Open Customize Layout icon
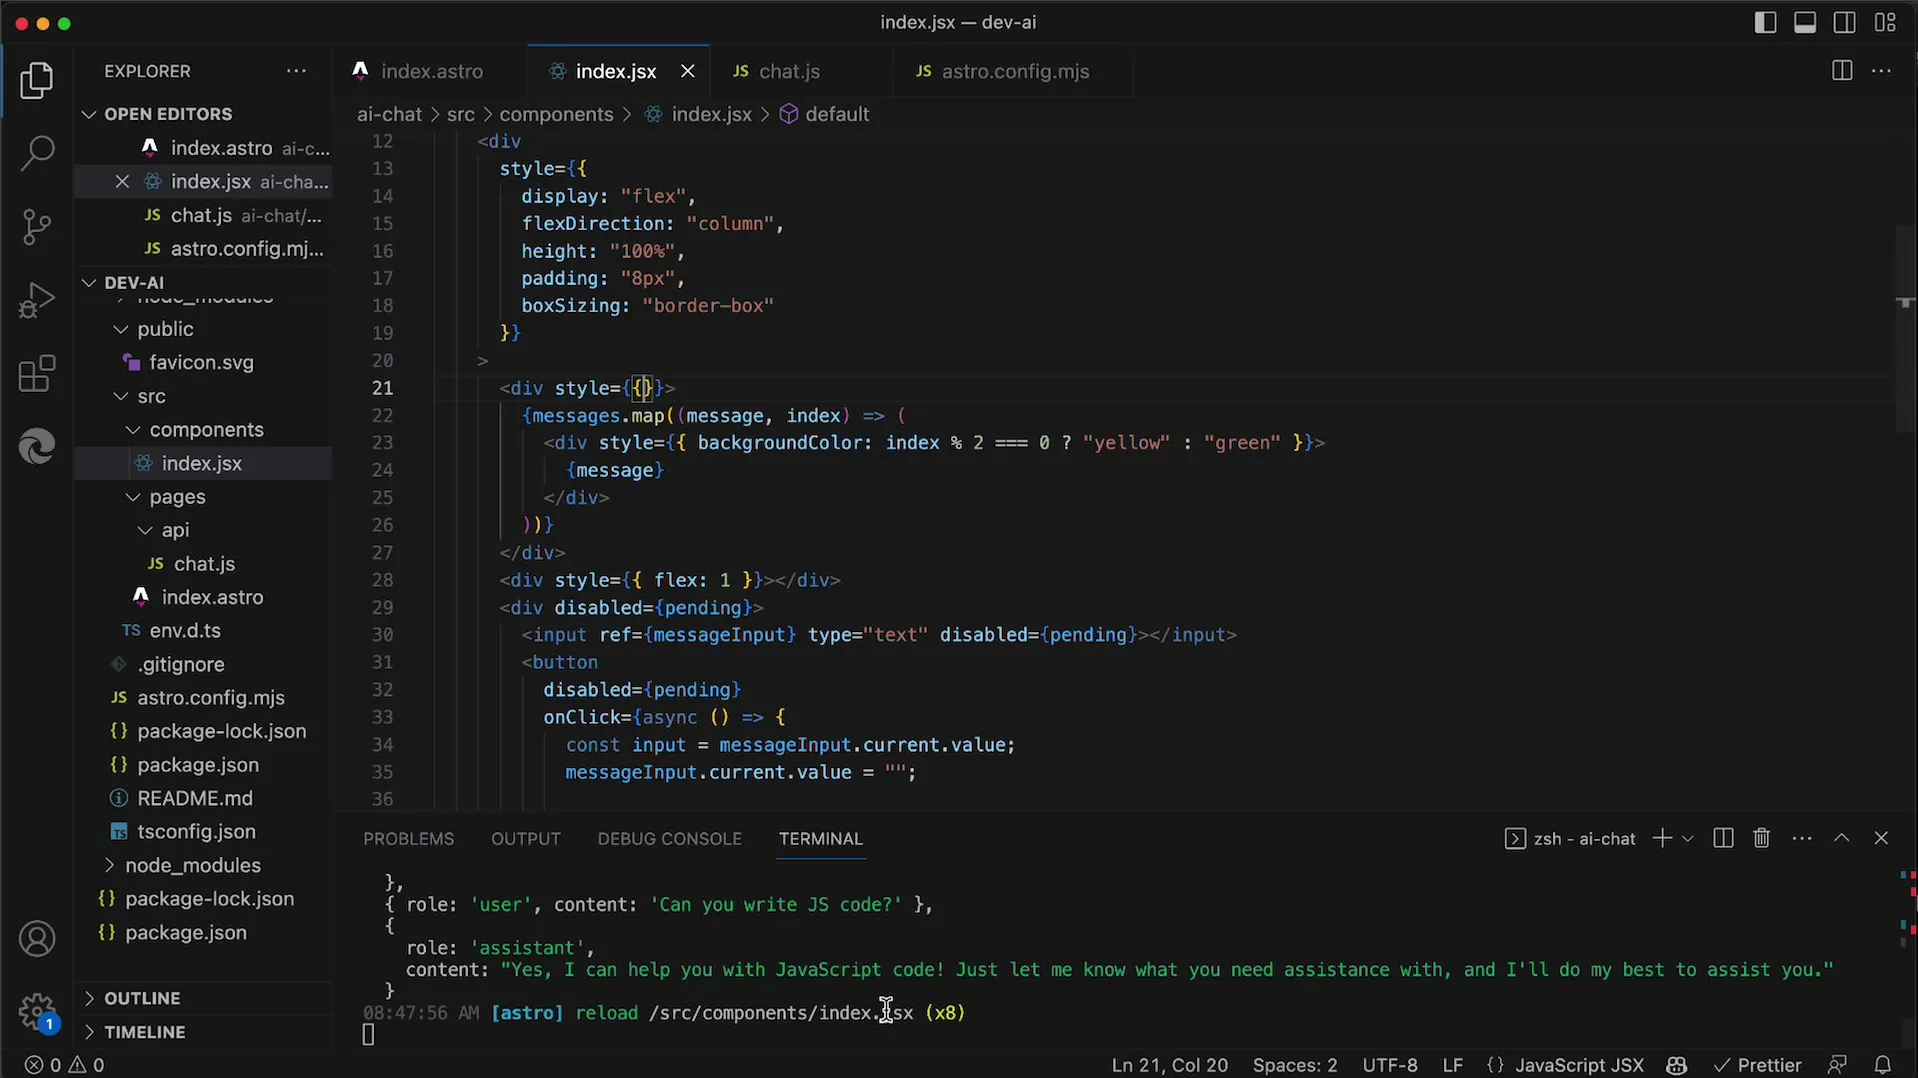This screenshot has height=1078, width=1918. 1885,22
